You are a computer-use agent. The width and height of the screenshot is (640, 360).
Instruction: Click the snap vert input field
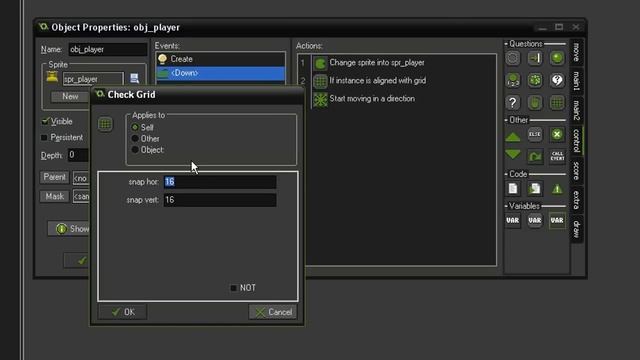pos(220,200)
